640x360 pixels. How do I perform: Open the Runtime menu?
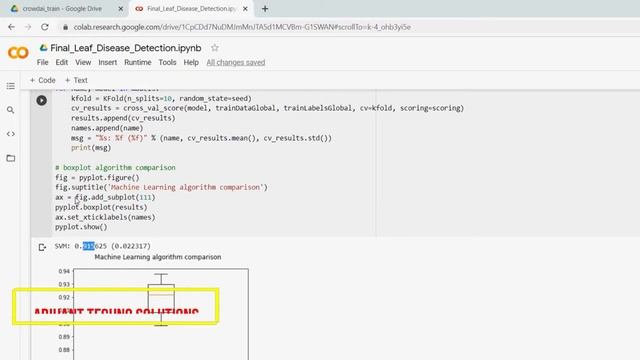coord(138,62)
